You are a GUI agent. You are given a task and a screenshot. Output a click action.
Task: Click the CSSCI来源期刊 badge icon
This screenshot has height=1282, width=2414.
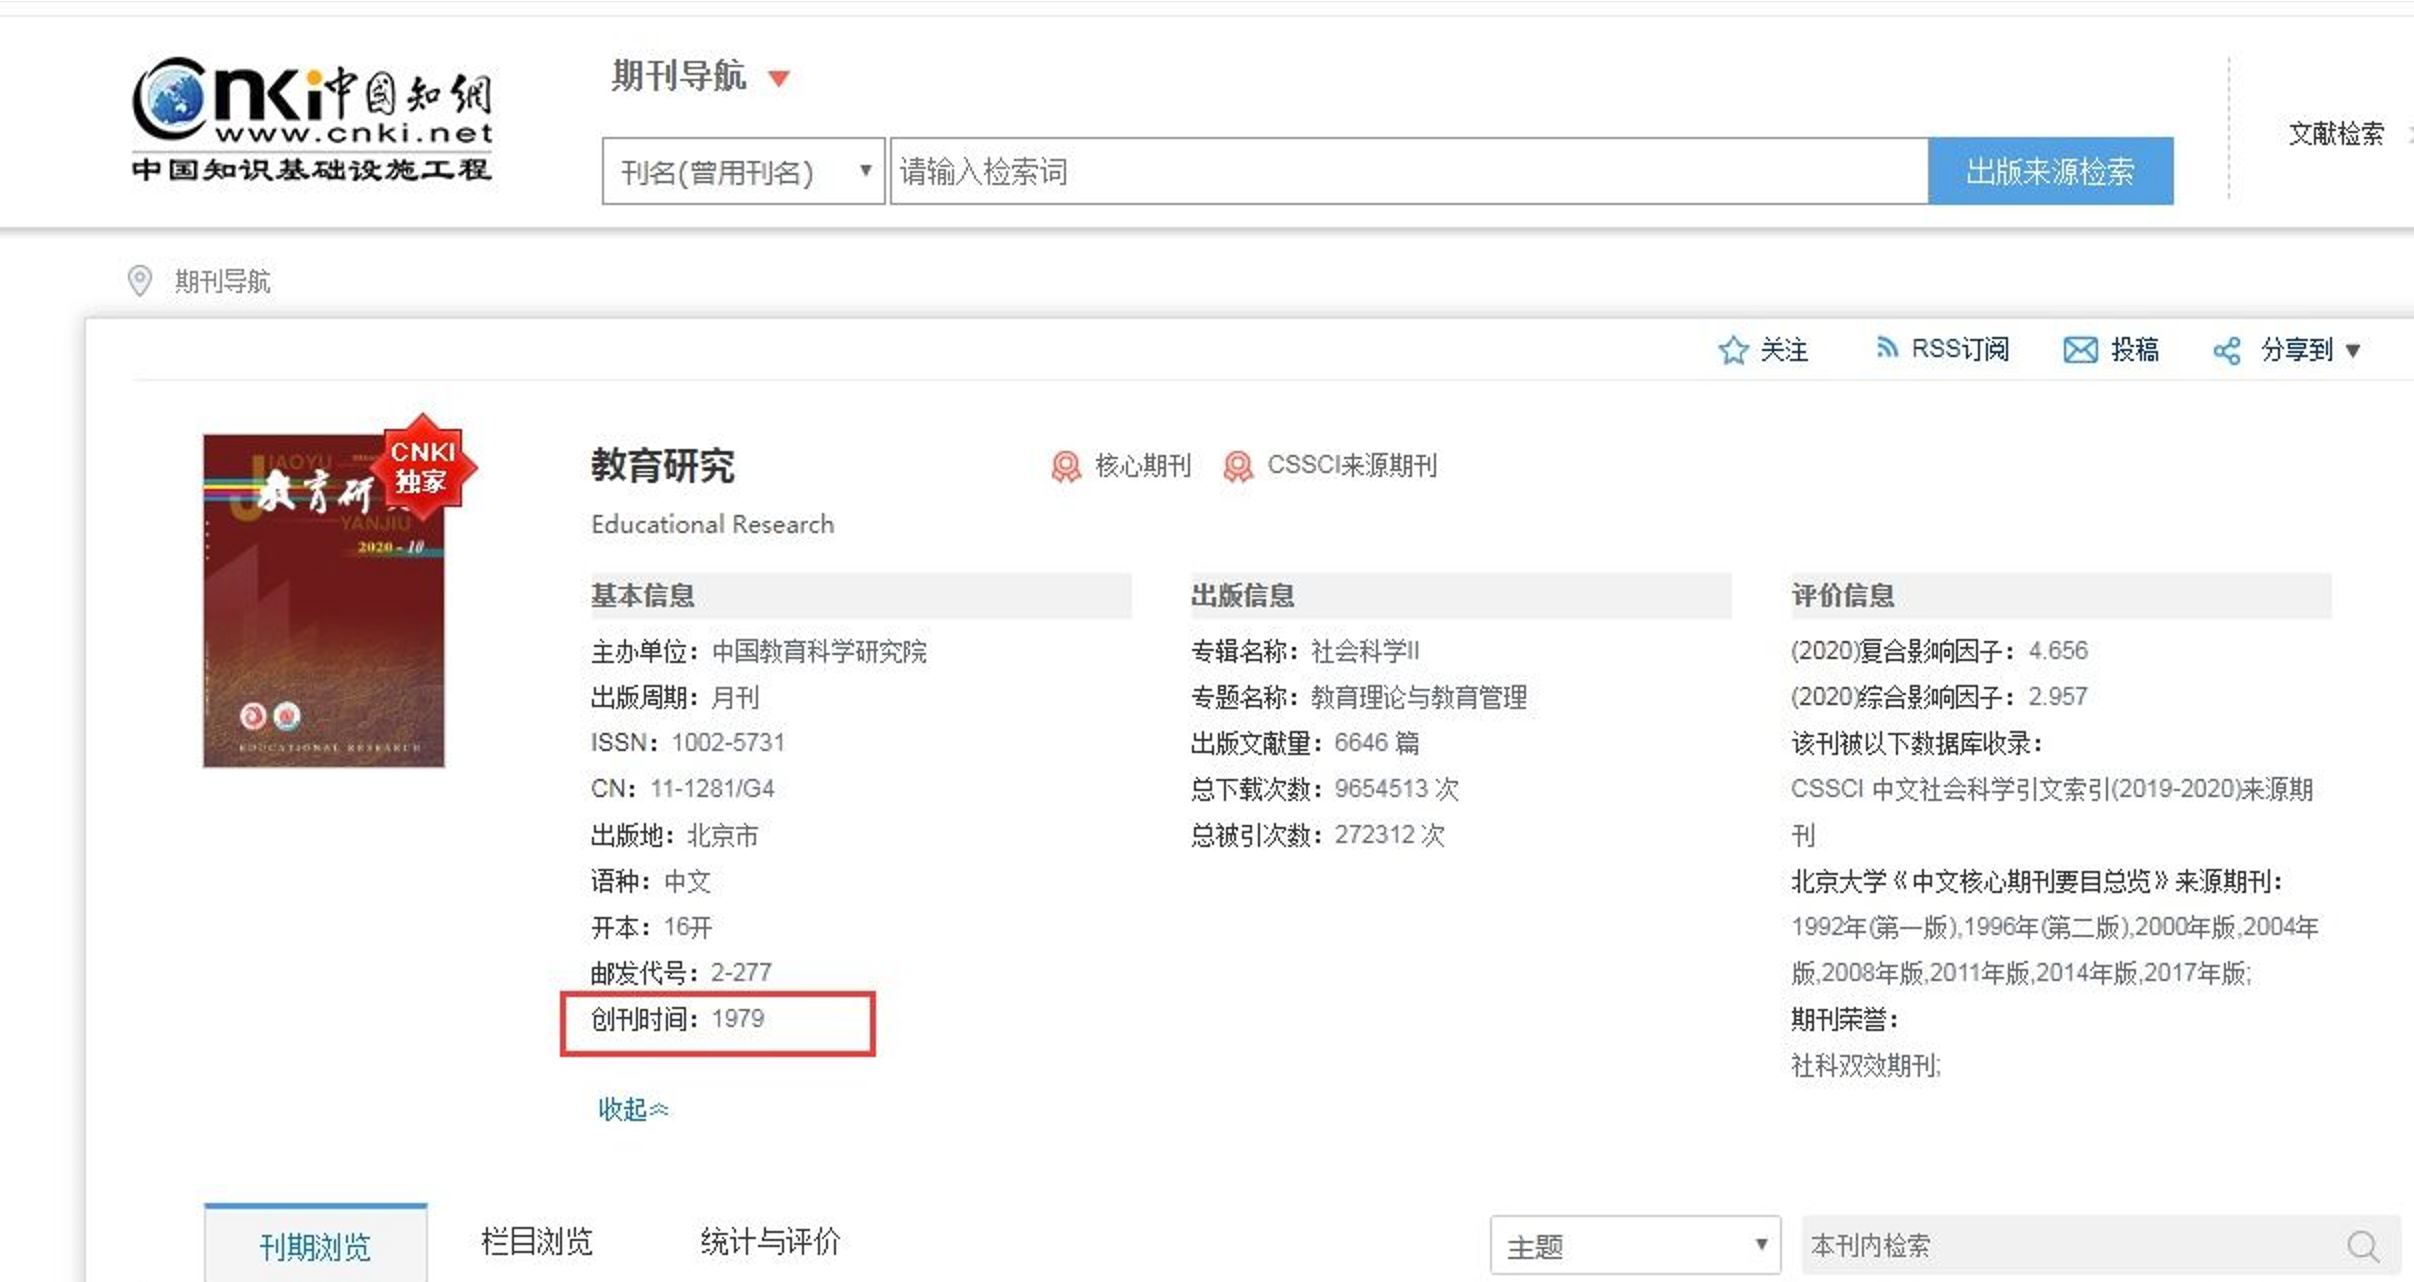[x=1239, y=464]
